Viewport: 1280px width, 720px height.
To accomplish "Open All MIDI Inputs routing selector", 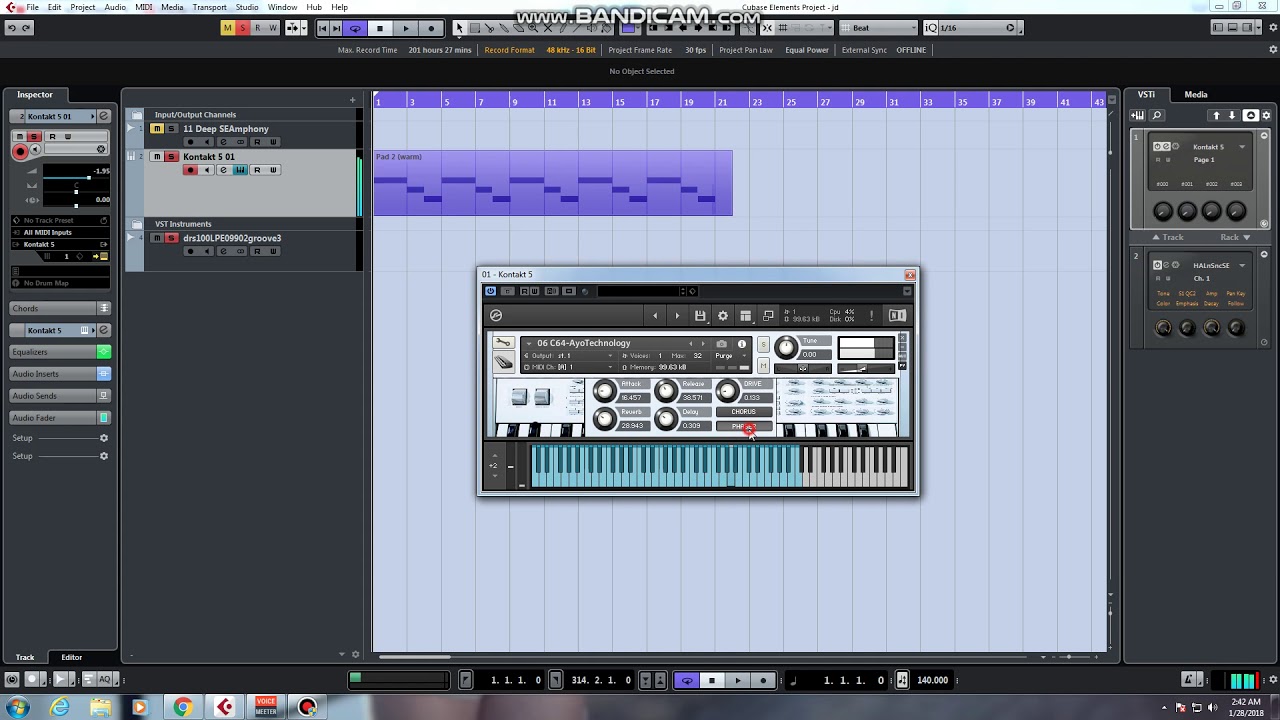I will (60, 232).
